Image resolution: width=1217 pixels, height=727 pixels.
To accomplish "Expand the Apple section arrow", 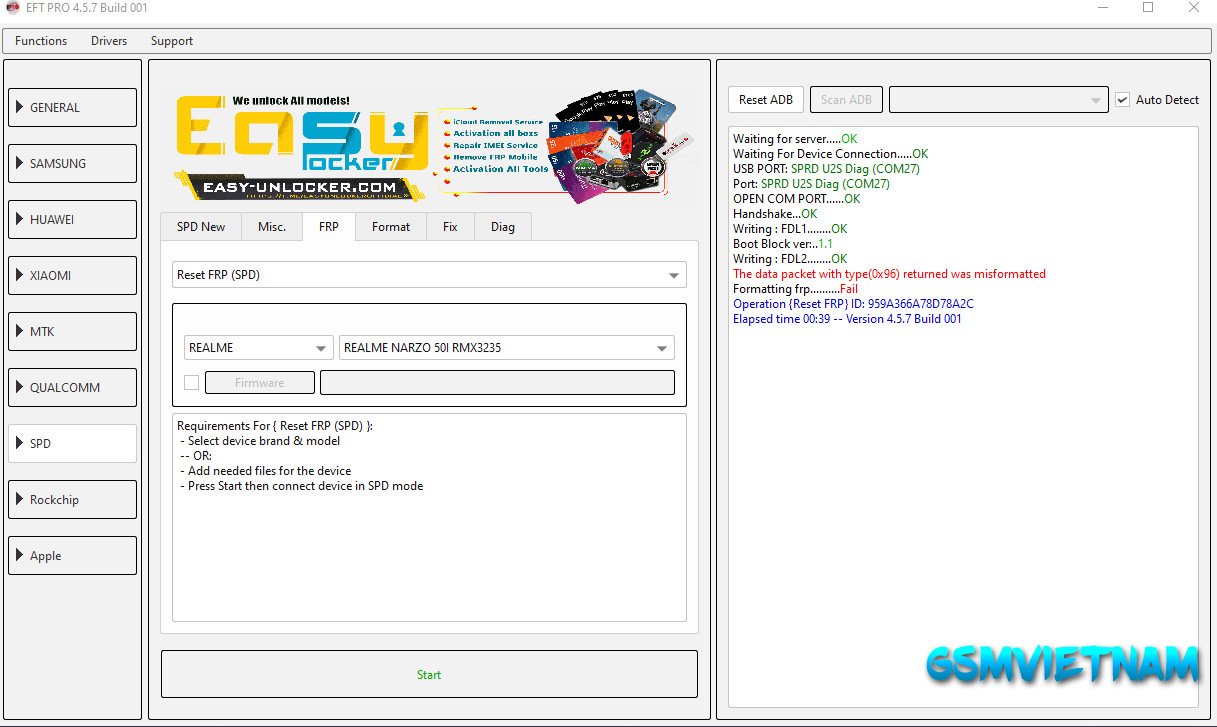I will coord(20,555).
